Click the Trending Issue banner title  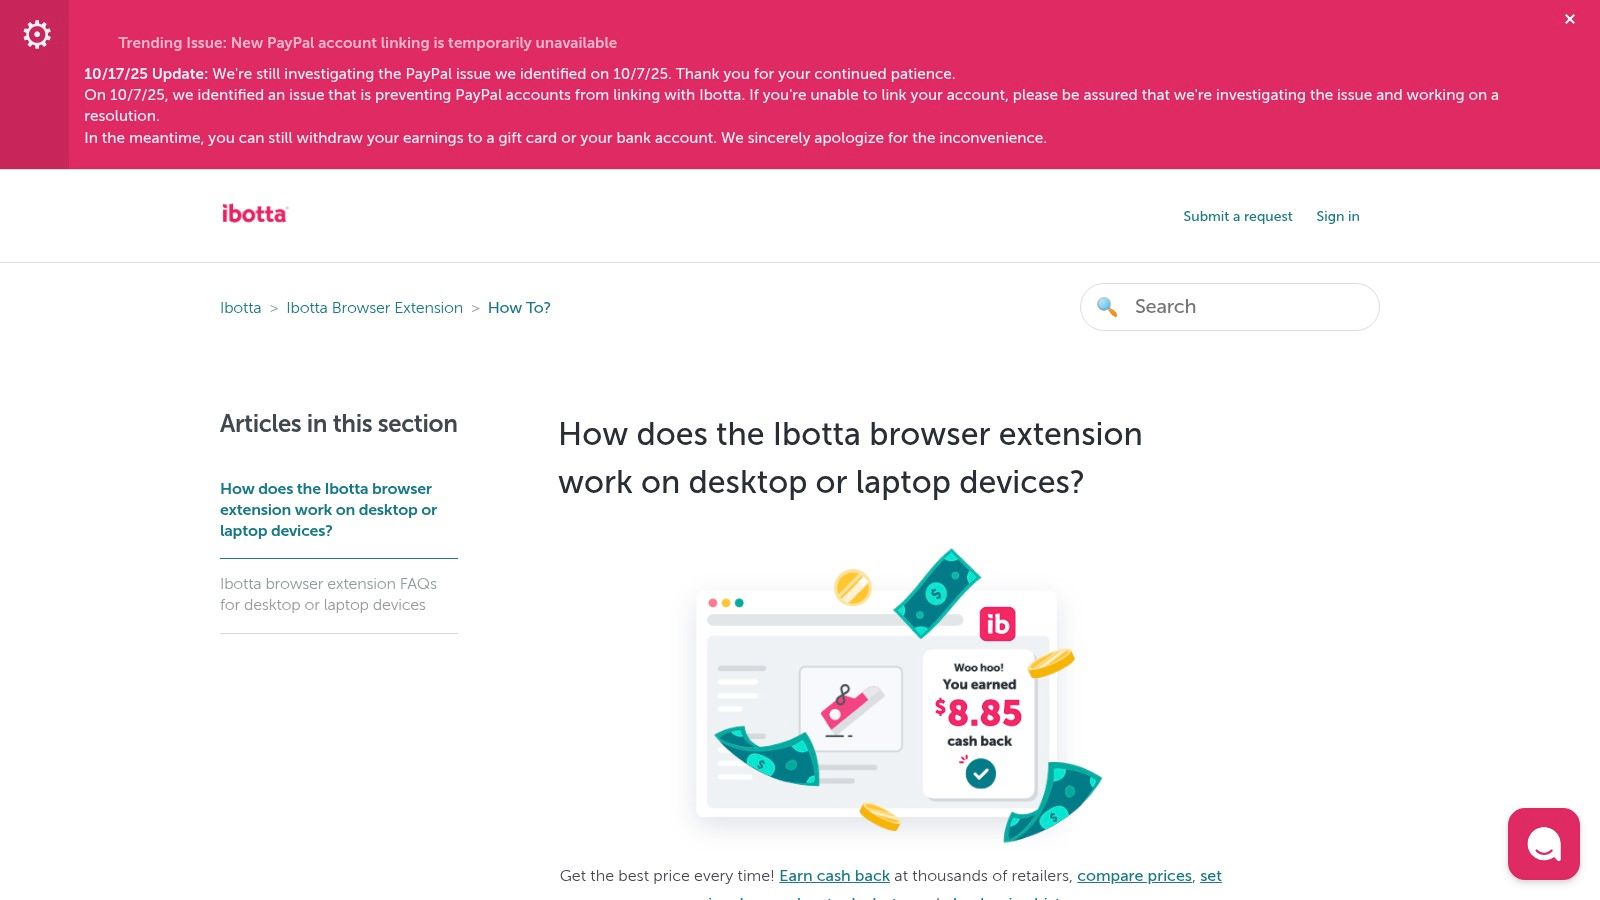coord(367,43)
